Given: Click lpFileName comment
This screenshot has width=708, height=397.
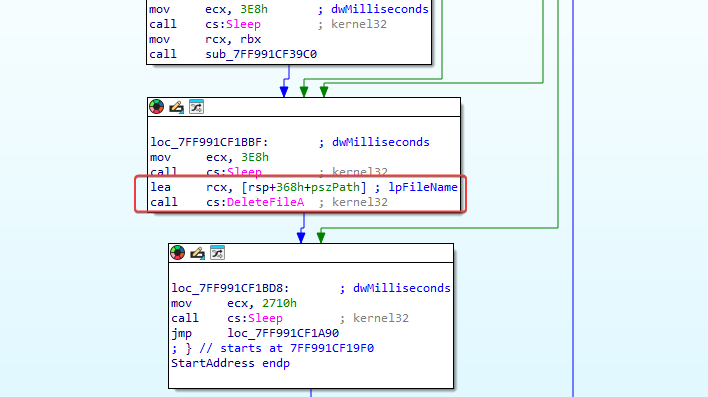Looking at the screenshot, I should (423, 187).
